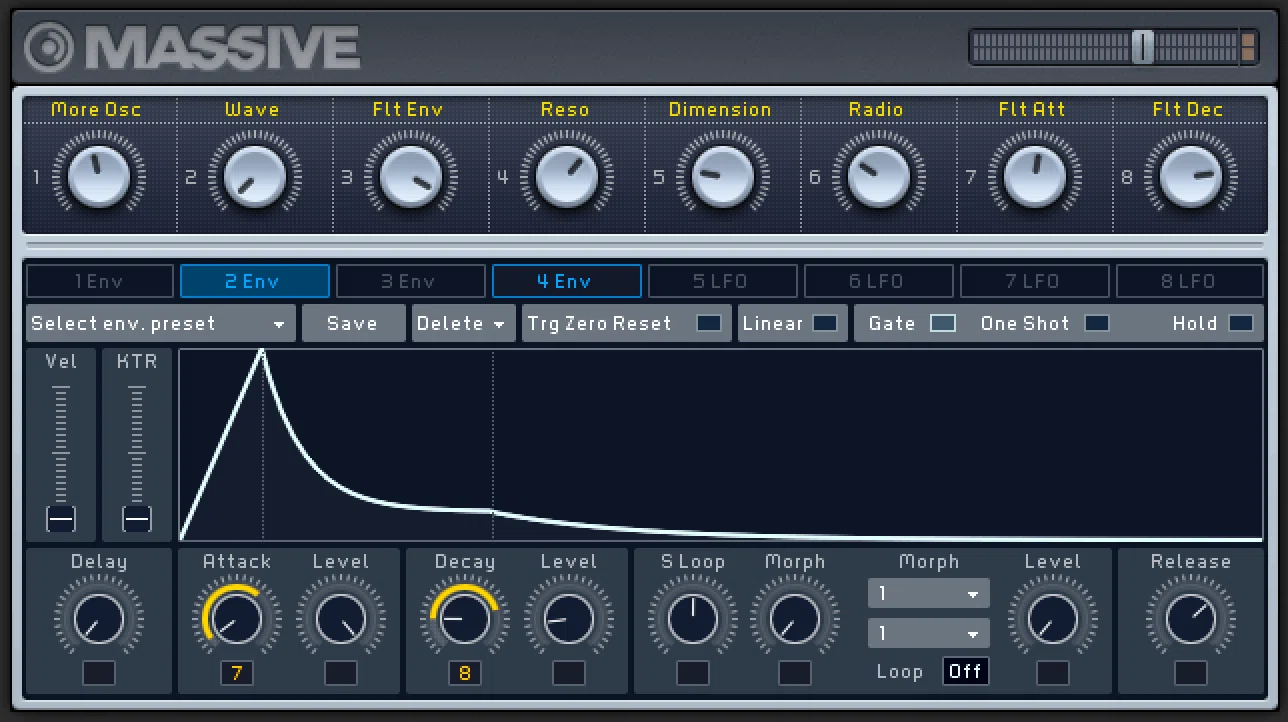Click the modulation slot under S Loop
This screenshot has width=1288, height=722.
pyautogui.click(x=693, y=673)
